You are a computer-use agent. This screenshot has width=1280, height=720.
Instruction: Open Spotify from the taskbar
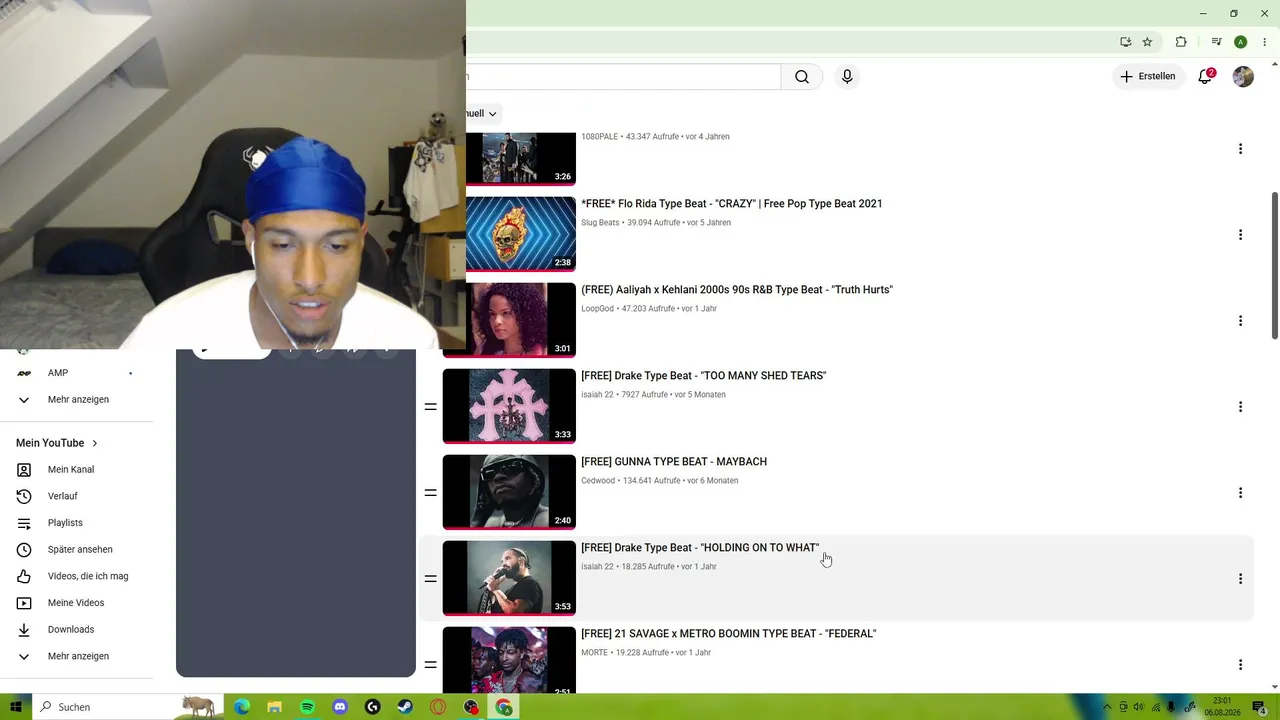(307, 707)
